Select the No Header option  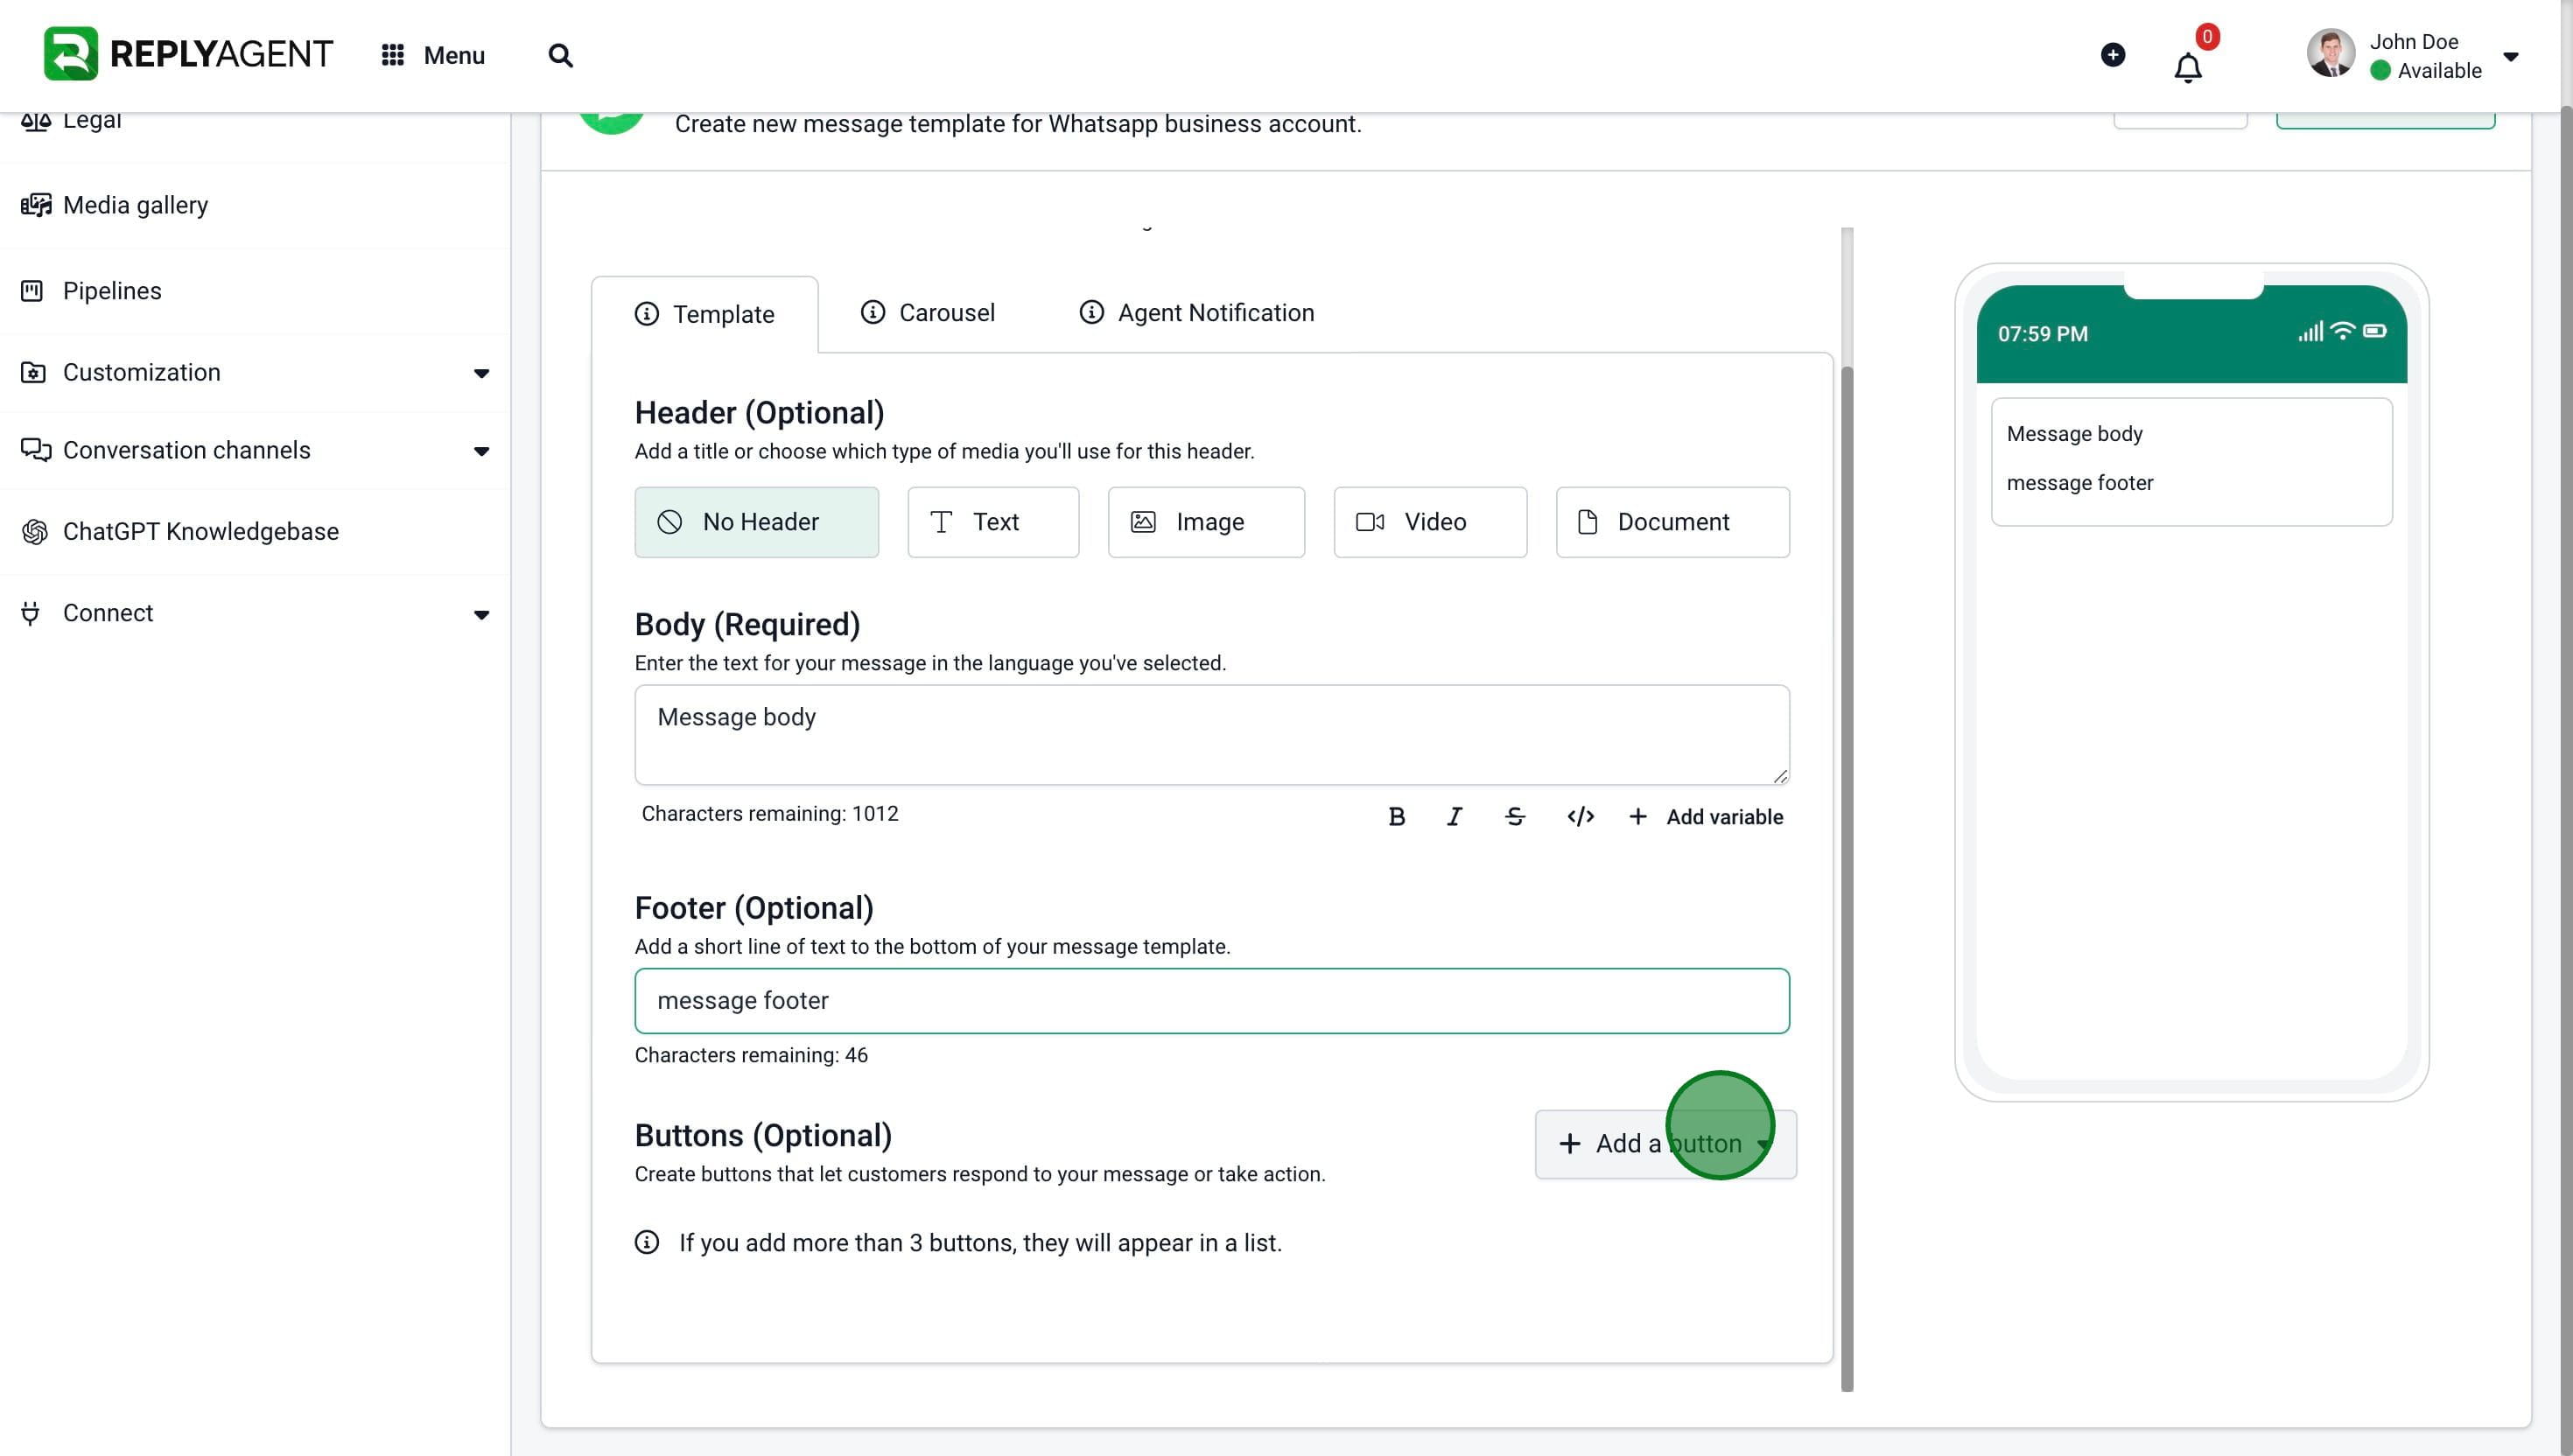coord(757,522)
